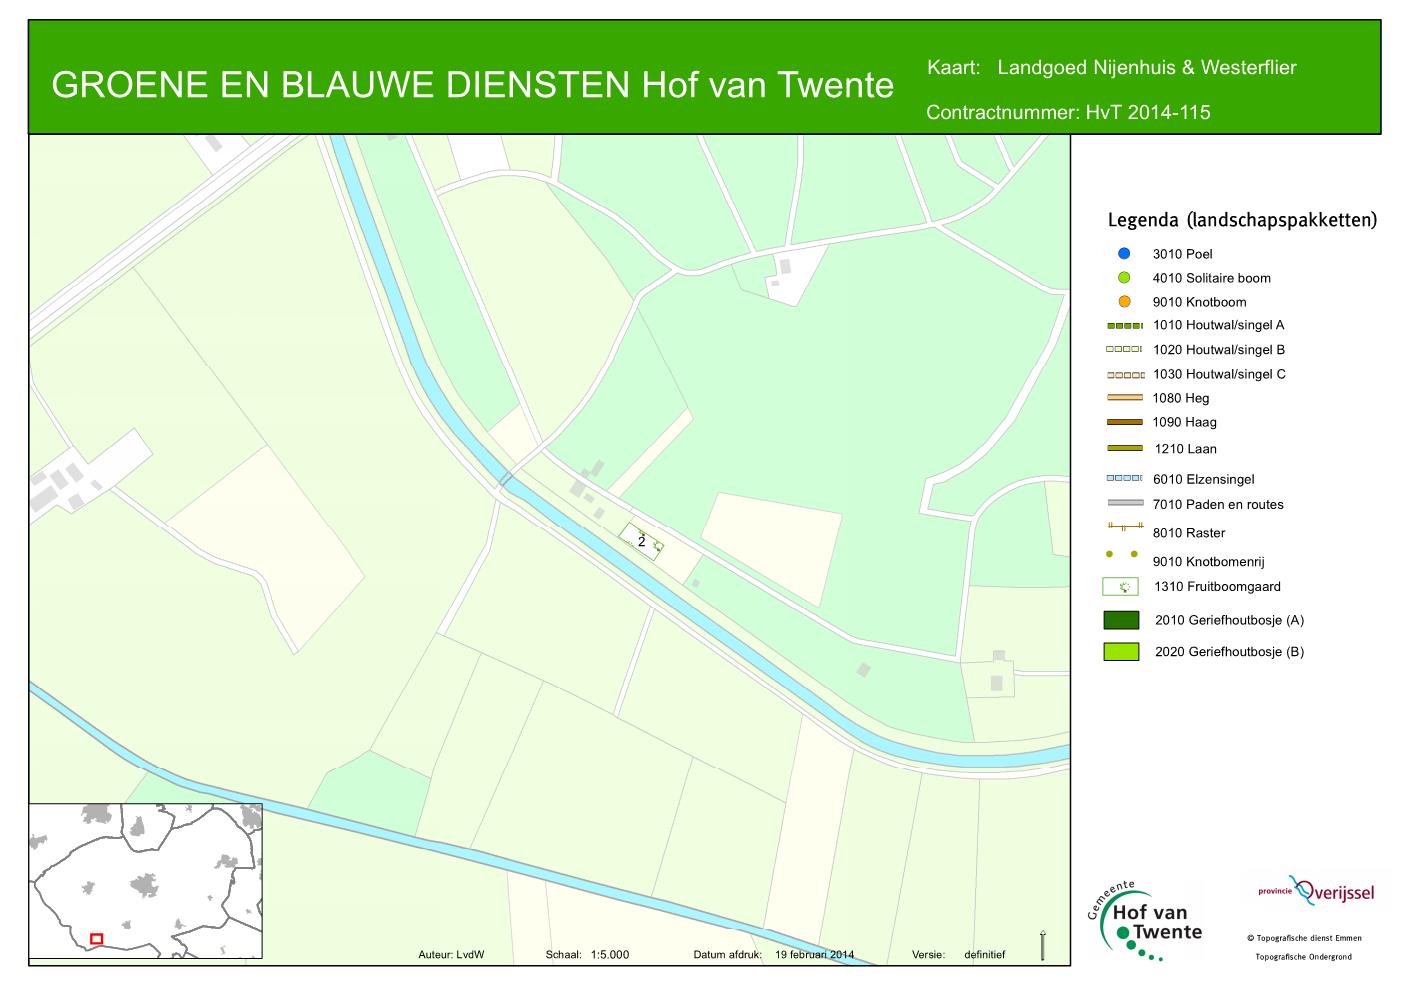The height and width of the screenshot is (992, 1402).
Task: Click the '2010 Geriefhoutbosje (A)' legend label
Action: pyautogui.click(x=1229, y=620)
